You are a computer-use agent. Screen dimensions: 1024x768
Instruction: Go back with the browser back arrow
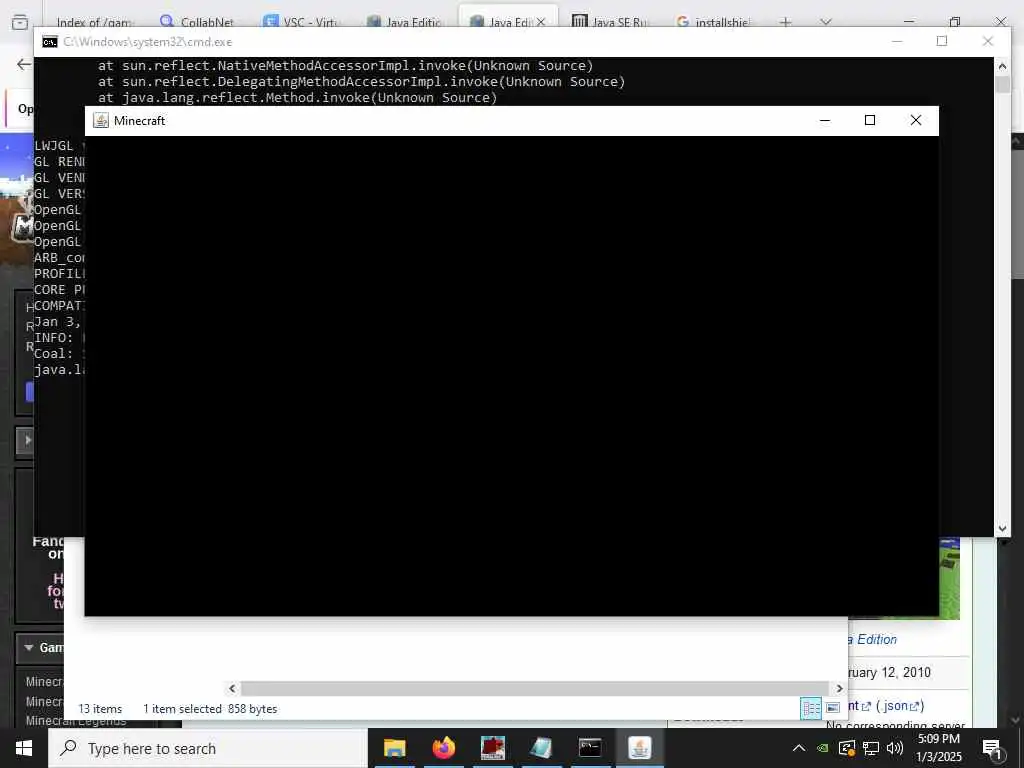coord(24,64)
